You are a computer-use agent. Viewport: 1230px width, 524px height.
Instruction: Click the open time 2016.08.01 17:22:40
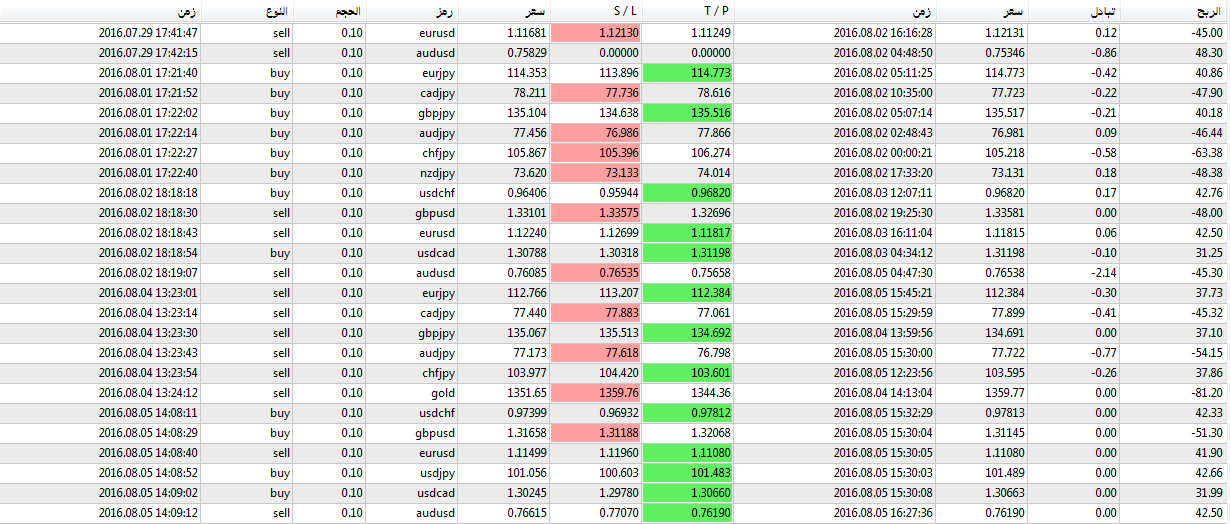148,172
